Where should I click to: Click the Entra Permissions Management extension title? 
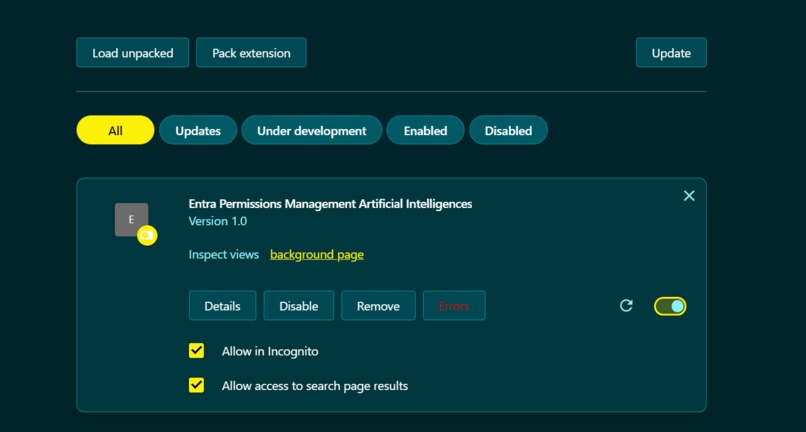[330, 204]
